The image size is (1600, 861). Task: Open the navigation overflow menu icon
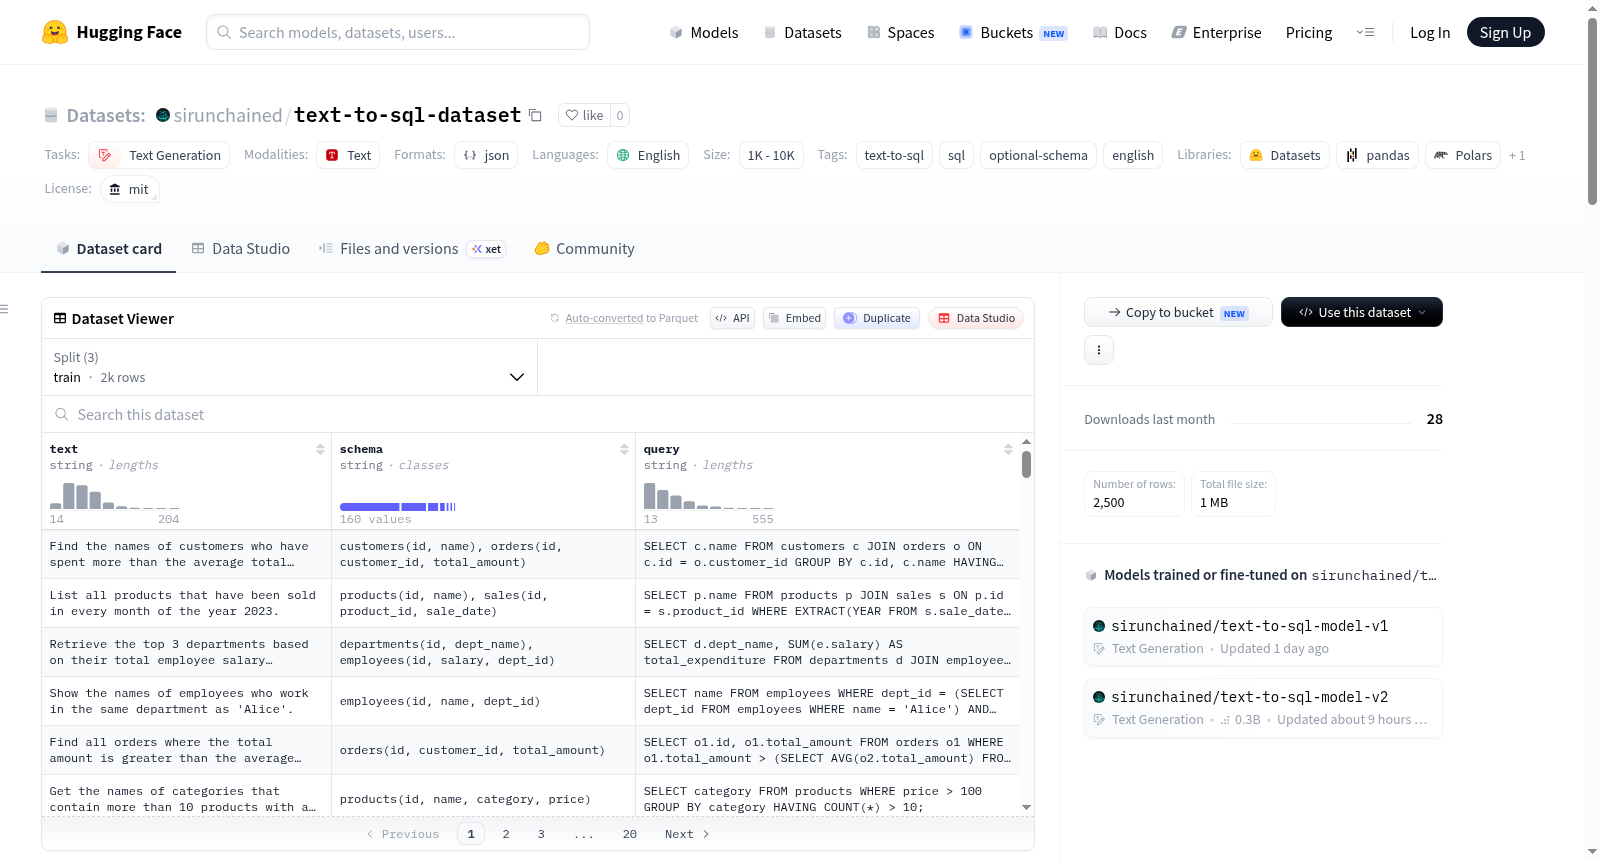click(1365, 32)
